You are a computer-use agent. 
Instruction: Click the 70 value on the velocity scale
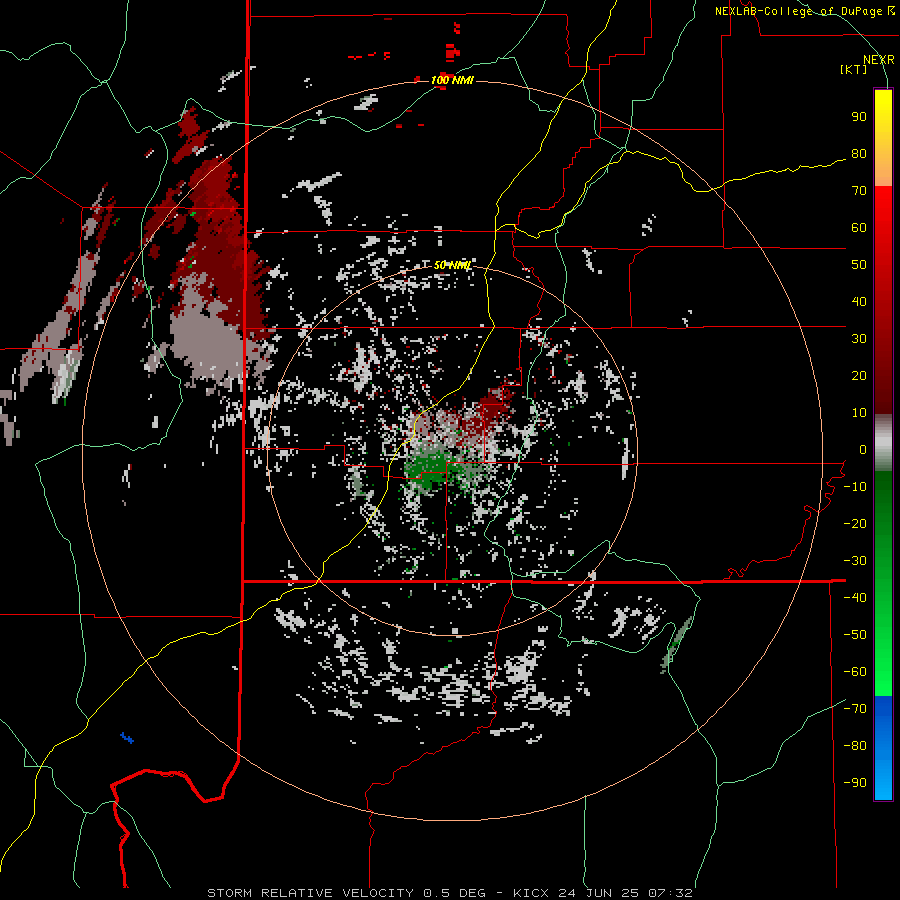859,191
